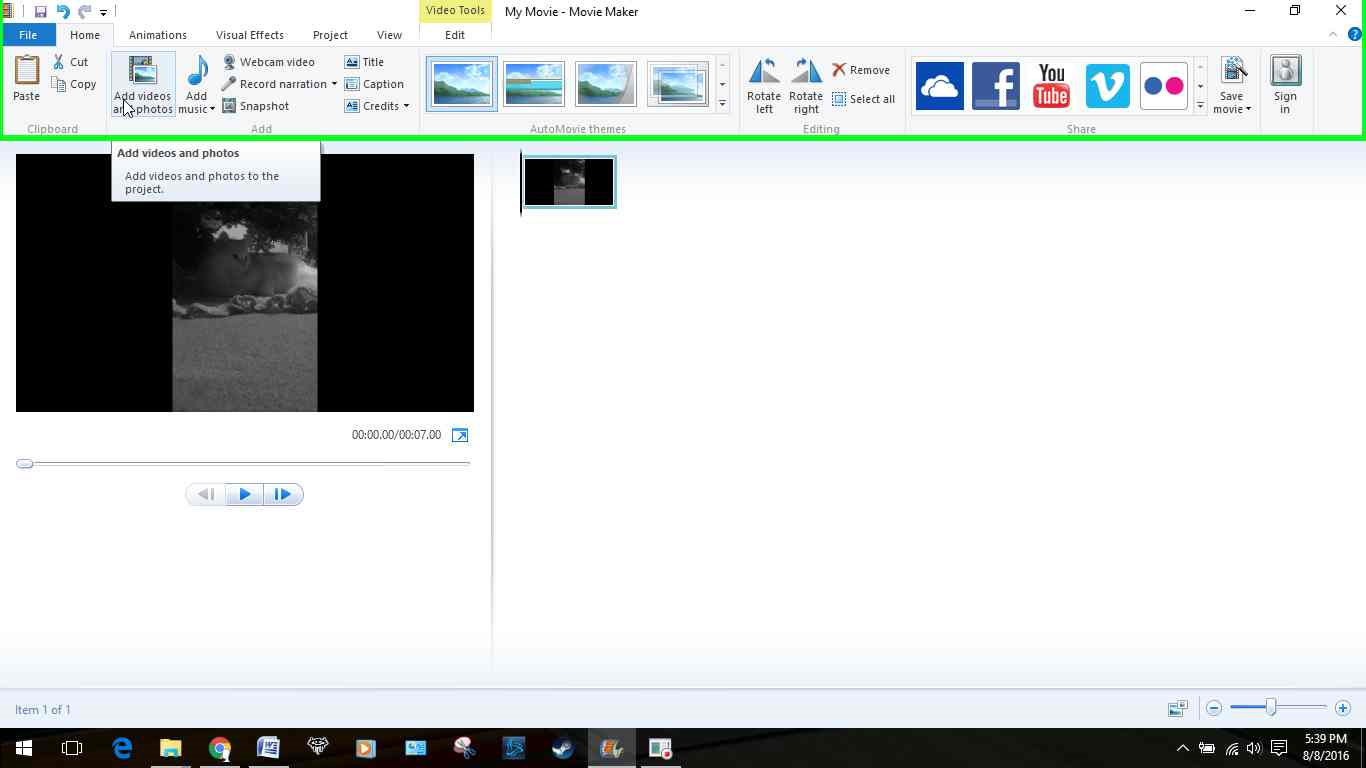Add Credits to the movie

coord(372,106)
